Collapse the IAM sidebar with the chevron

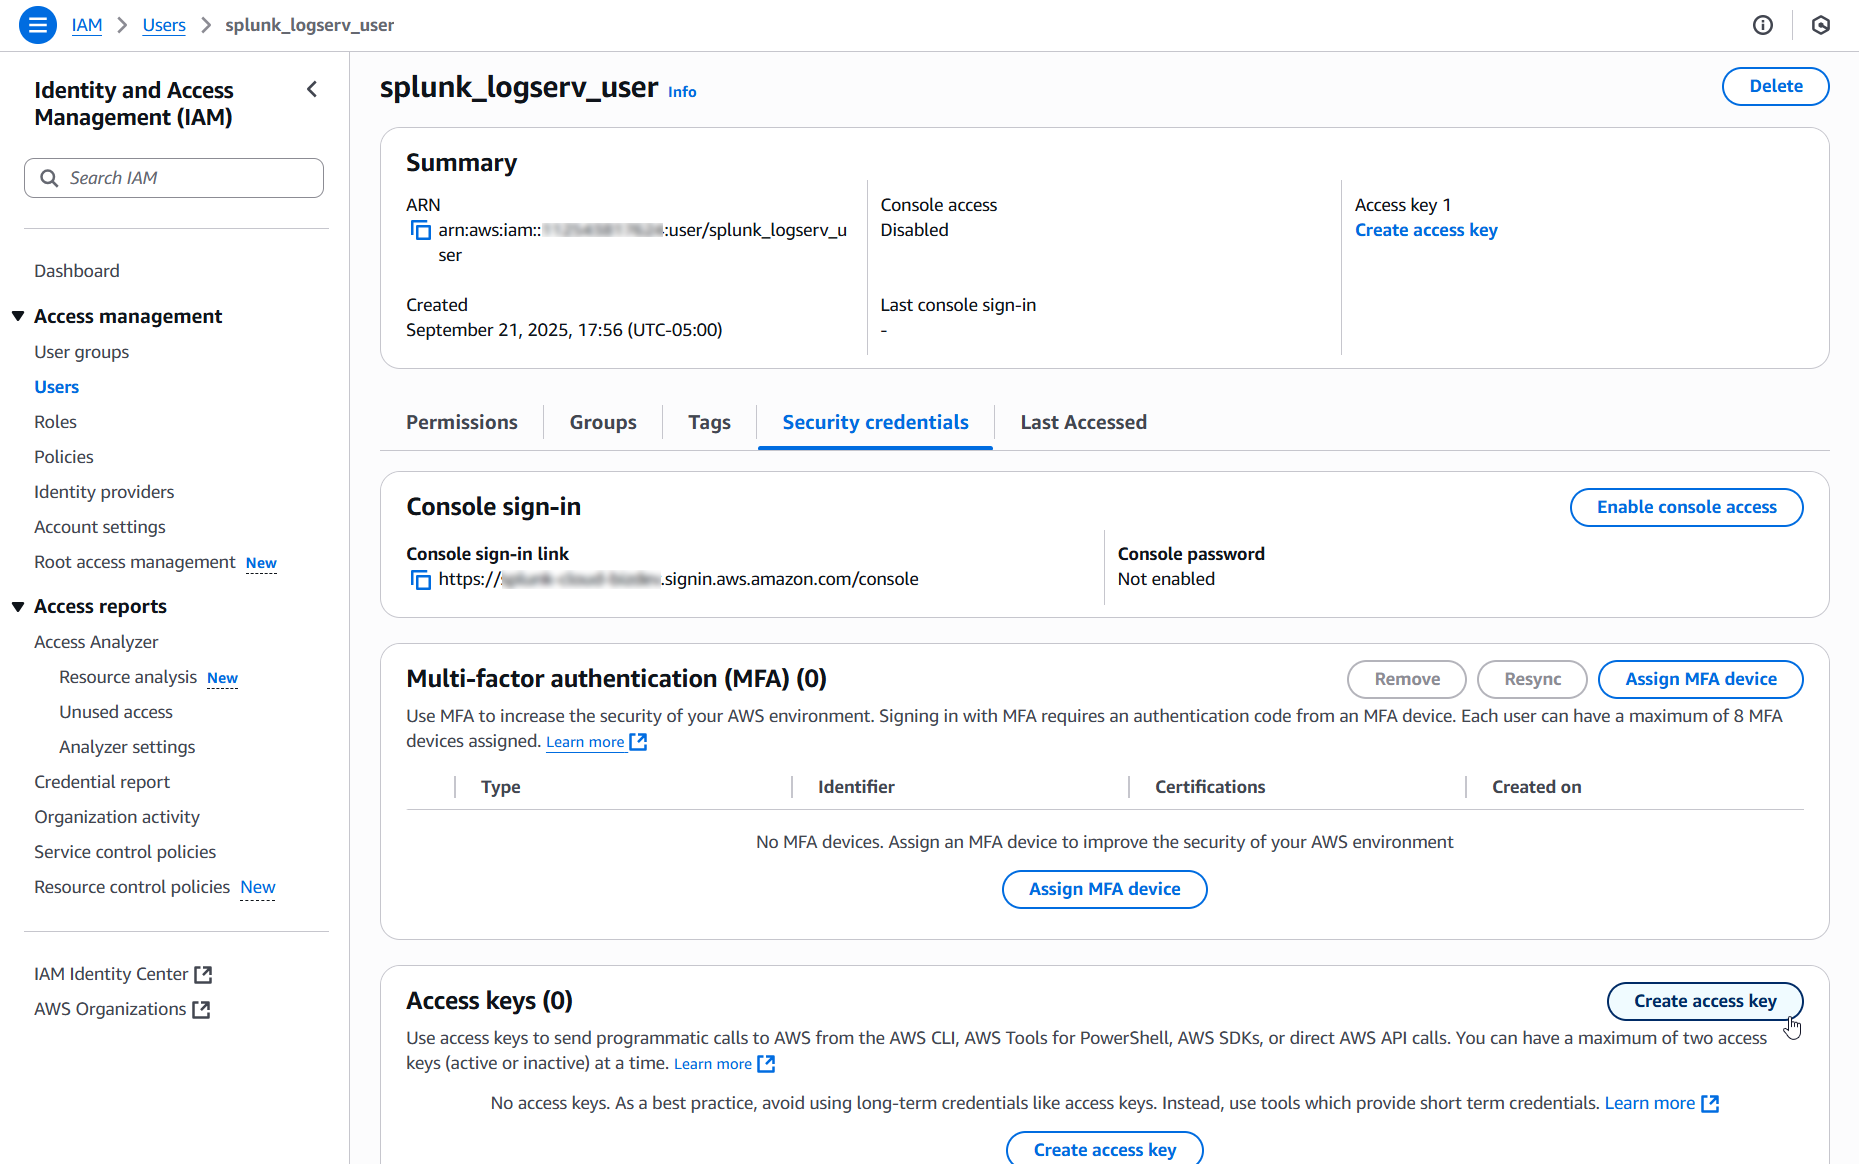click(x=312, y=90)
